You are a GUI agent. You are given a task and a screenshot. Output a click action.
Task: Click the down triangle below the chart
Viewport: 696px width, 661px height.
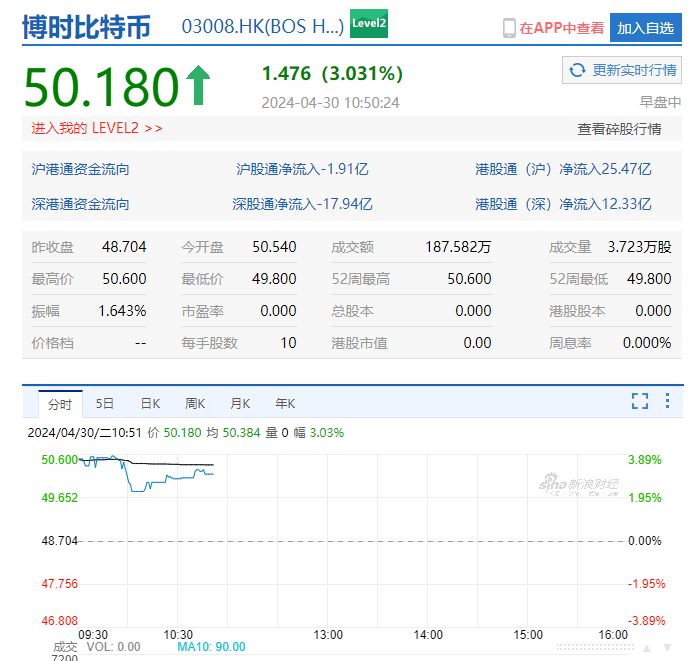667,648
